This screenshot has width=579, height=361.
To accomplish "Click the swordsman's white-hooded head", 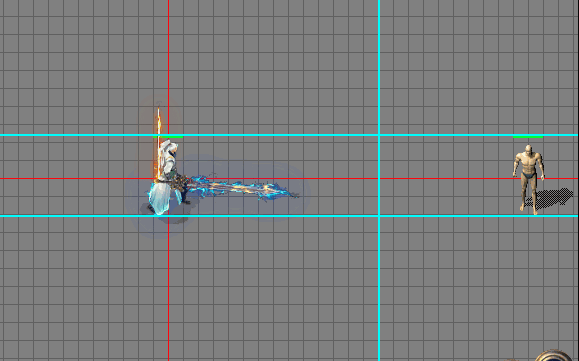I will [169, 147].
